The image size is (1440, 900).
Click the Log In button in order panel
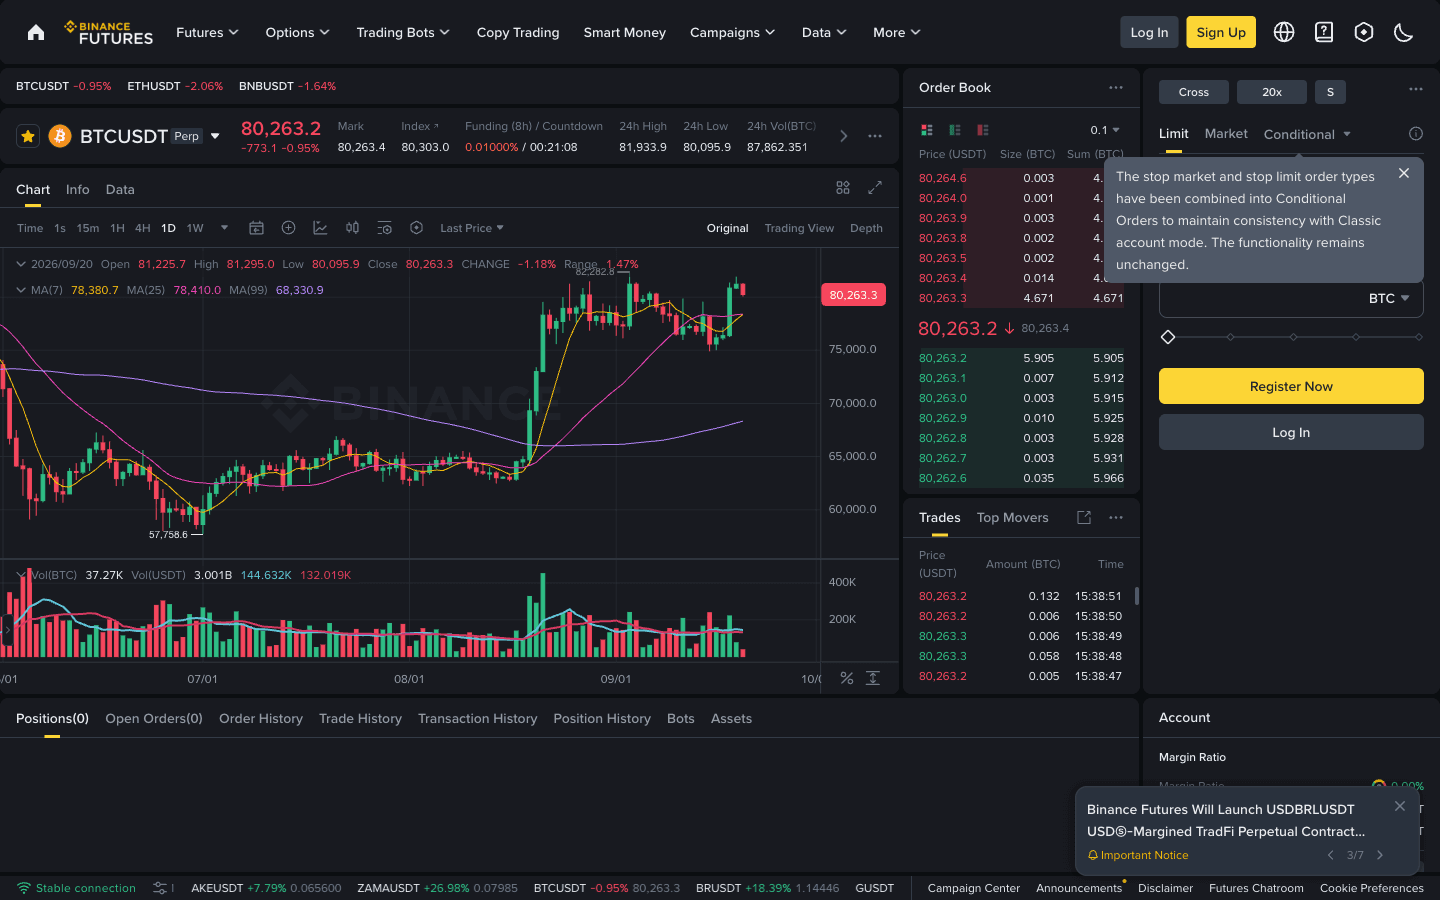point(1291,432)
